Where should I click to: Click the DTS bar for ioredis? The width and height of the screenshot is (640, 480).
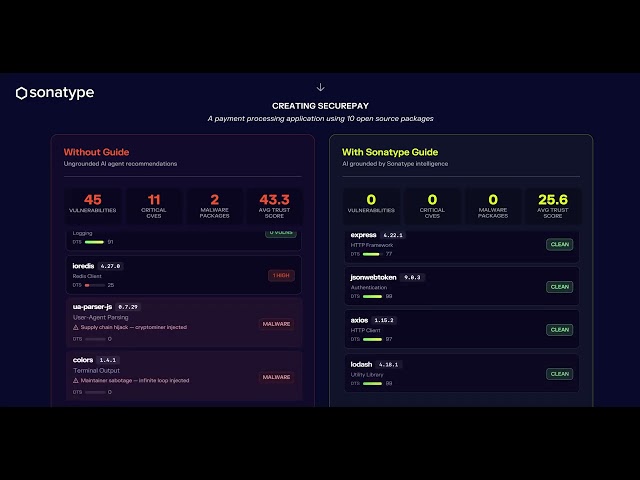click(95, 285)
